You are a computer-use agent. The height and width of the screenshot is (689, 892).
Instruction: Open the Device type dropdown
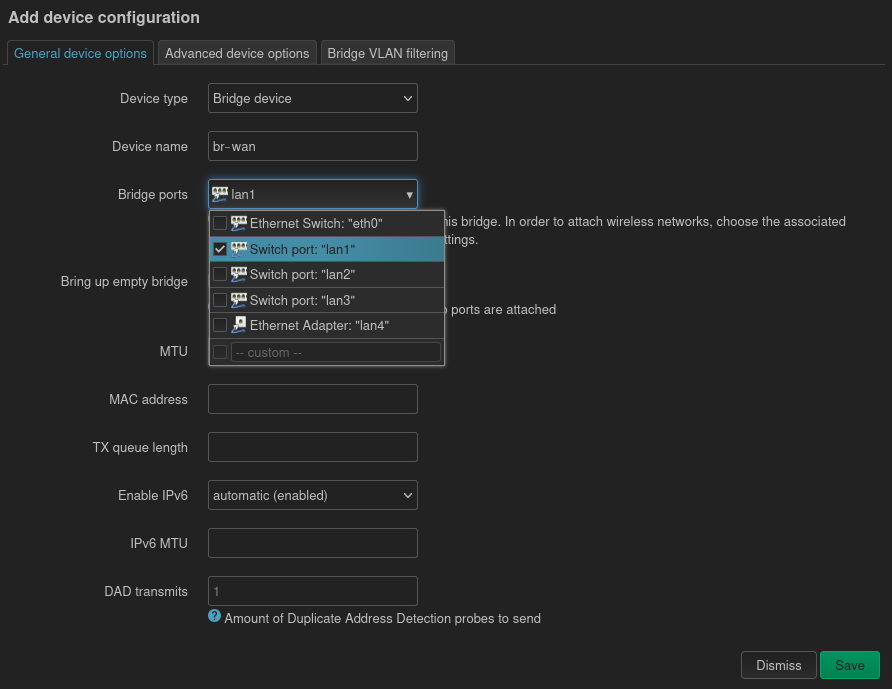click(312, 98)
